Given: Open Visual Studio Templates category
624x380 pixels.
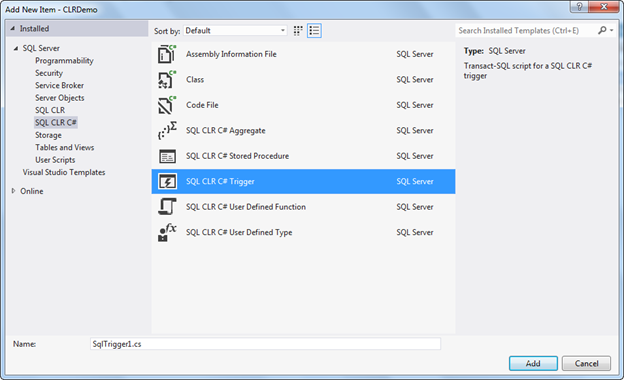Looking at the screenshot, I should [x=64, y=172].
